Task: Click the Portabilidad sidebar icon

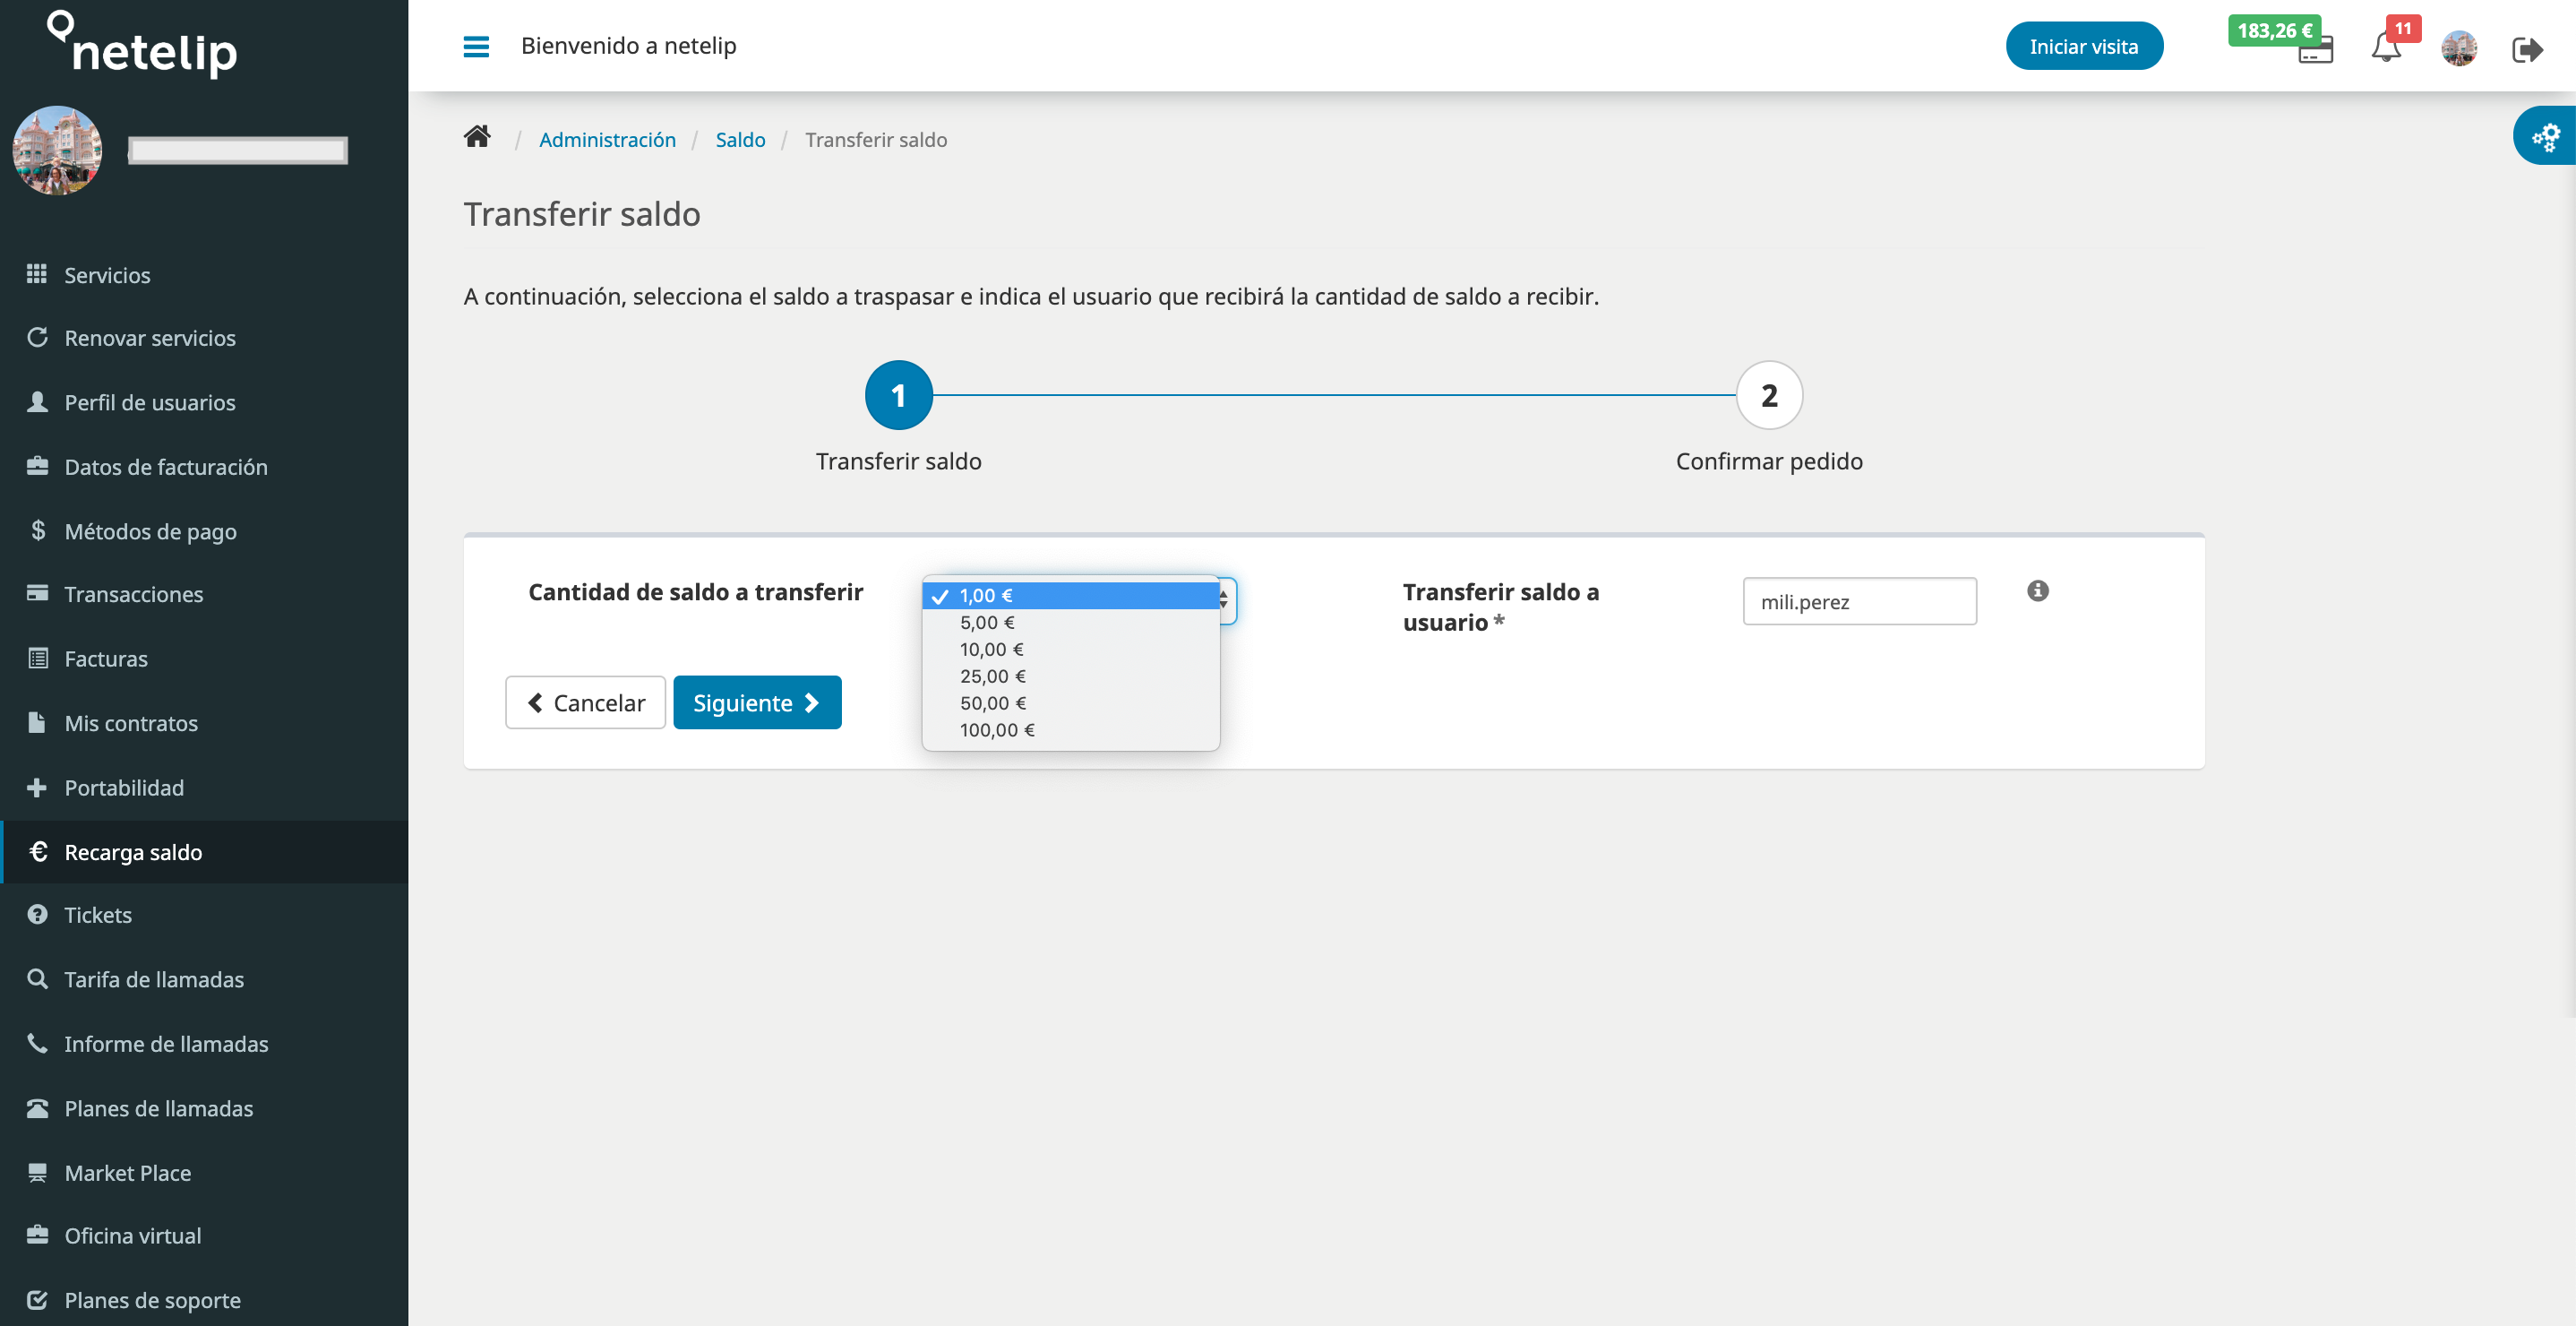Action: 36,787
